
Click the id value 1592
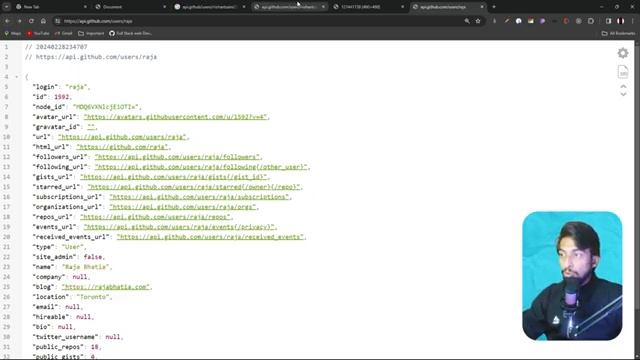[x=62, y=97]
